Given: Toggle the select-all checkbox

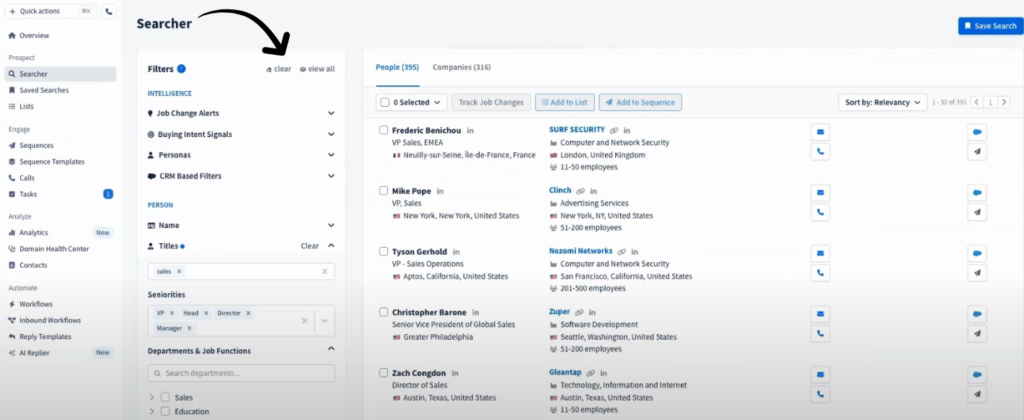Looking at the screenshot, I should pos(385,103).
